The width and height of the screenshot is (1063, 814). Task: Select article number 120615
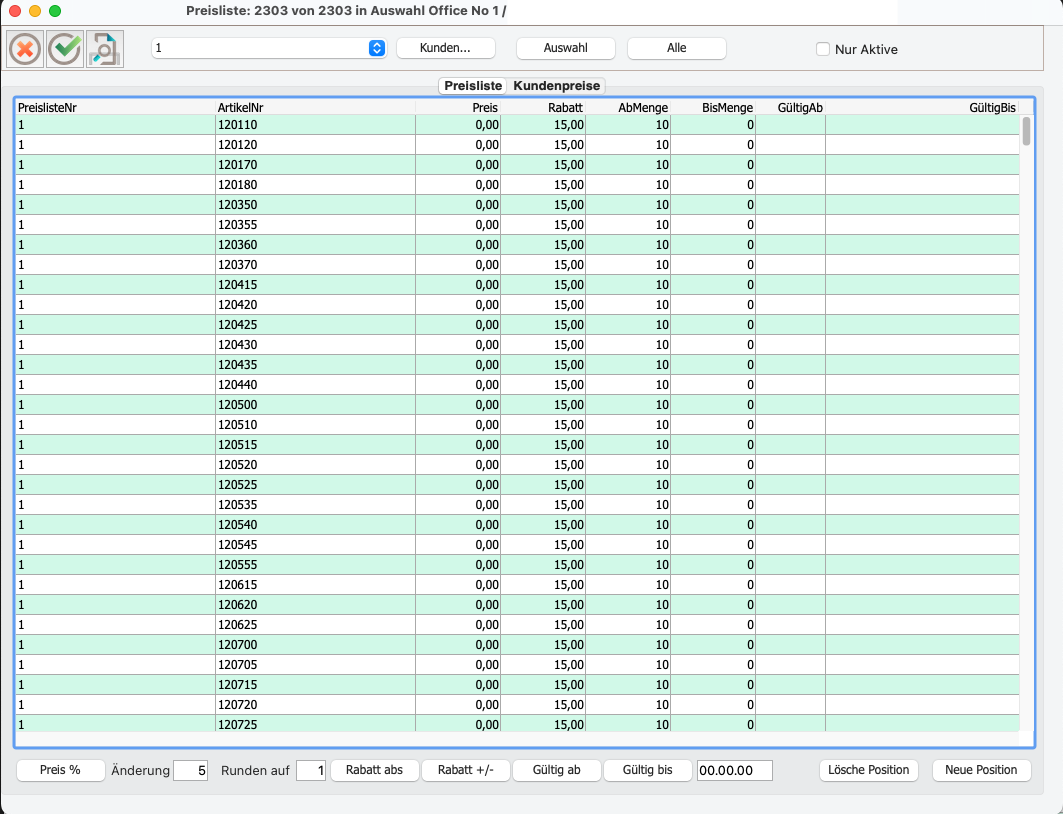point(237,584)
